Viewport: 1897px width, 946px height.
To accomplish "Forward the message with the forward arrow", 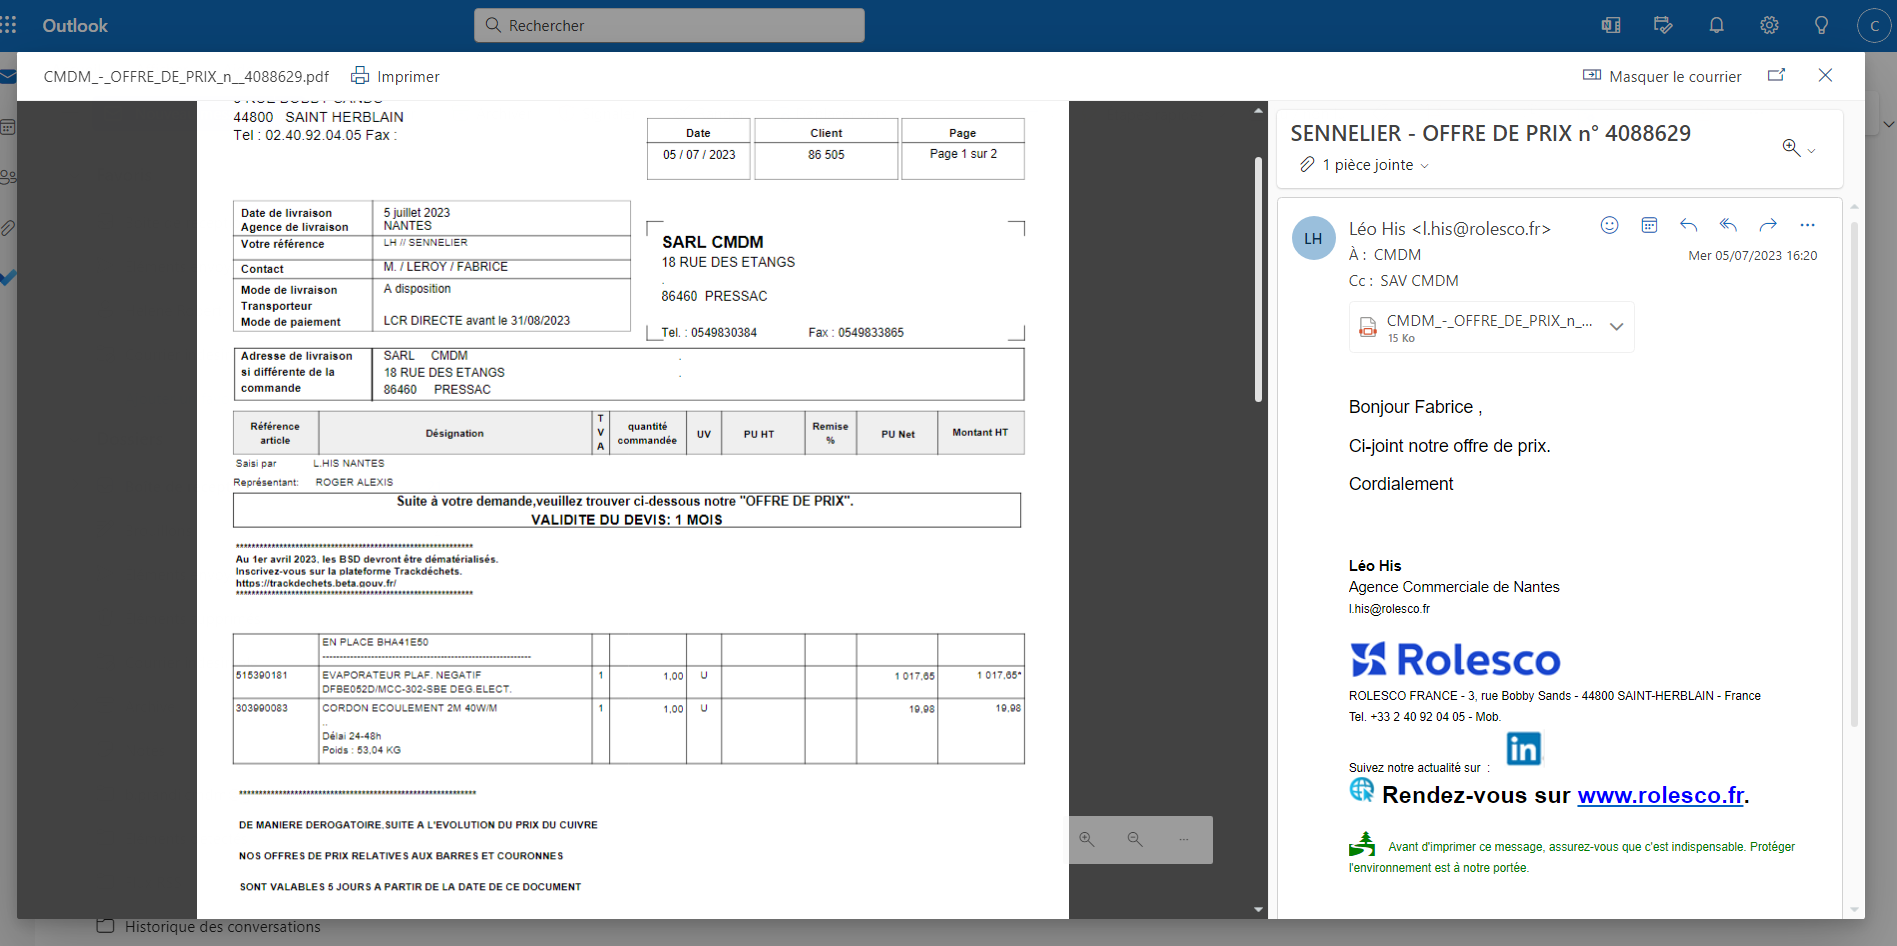I will [x=1768, y=225].
